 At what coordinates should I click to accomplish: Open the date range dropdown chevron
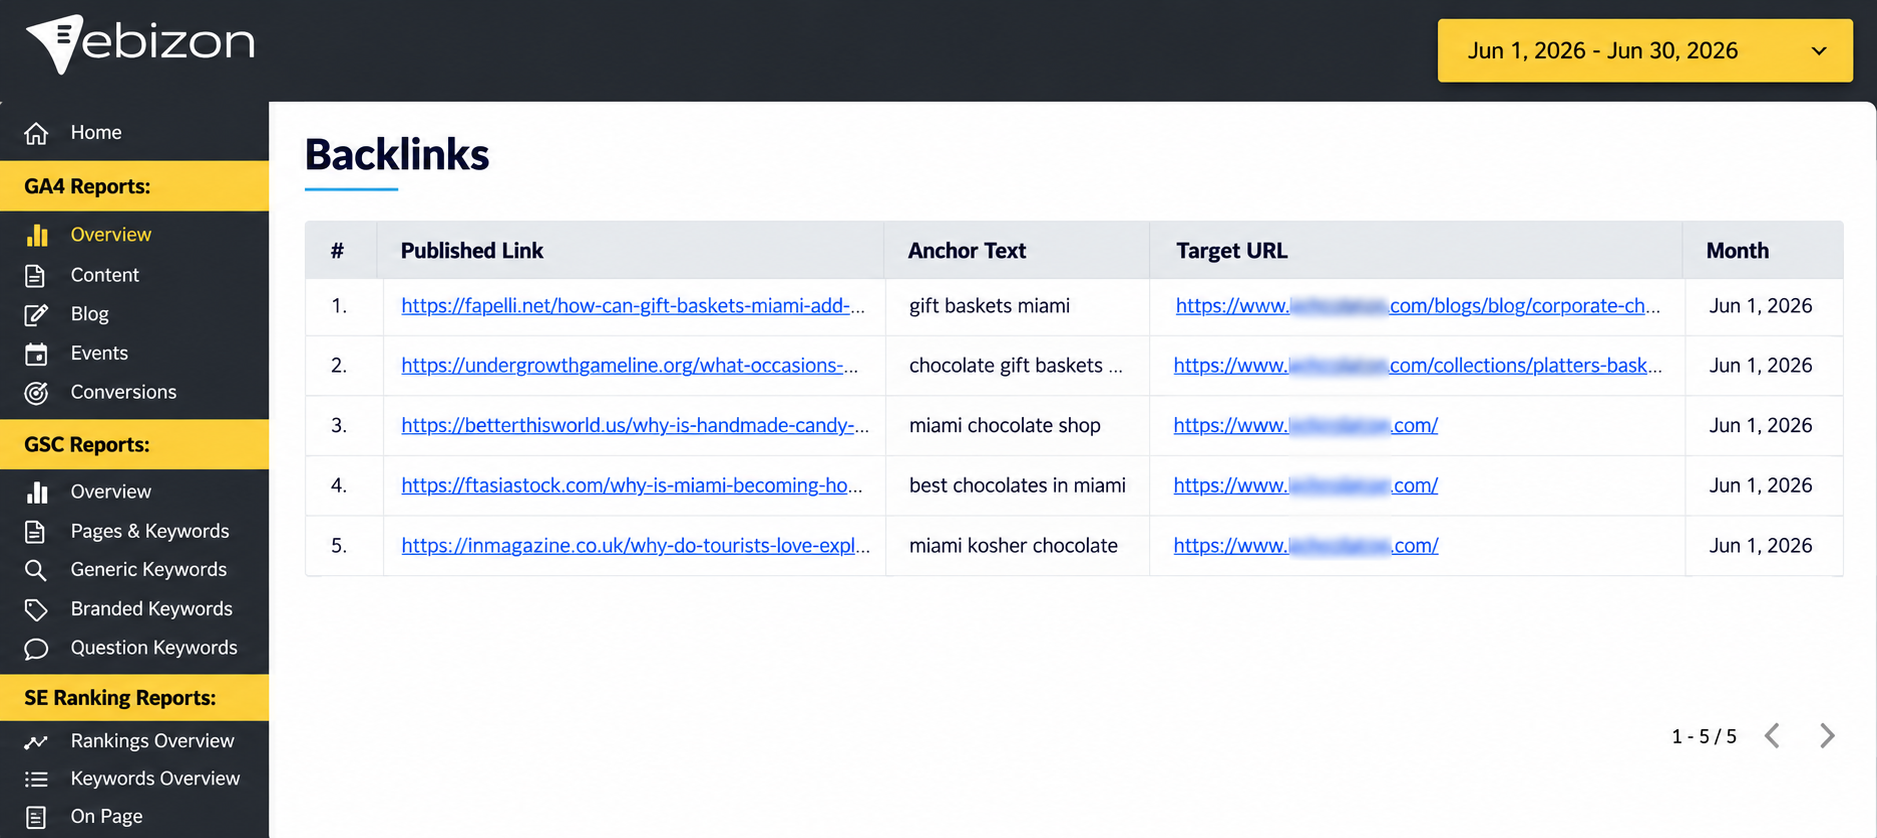coord(1819,51)
